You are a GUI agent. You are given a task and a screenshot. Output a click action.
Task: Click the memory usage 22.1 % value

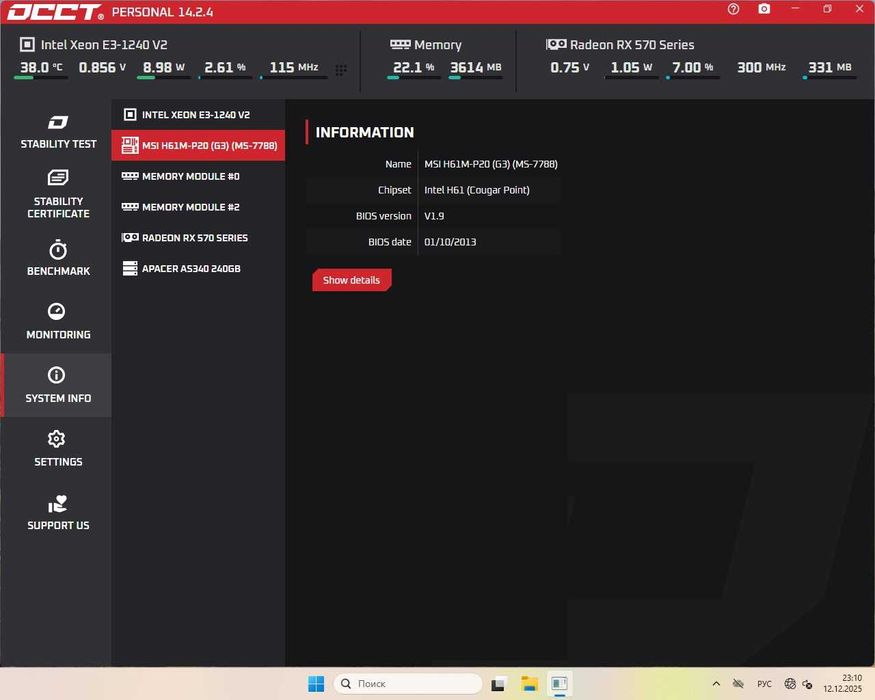coord(414,68)
